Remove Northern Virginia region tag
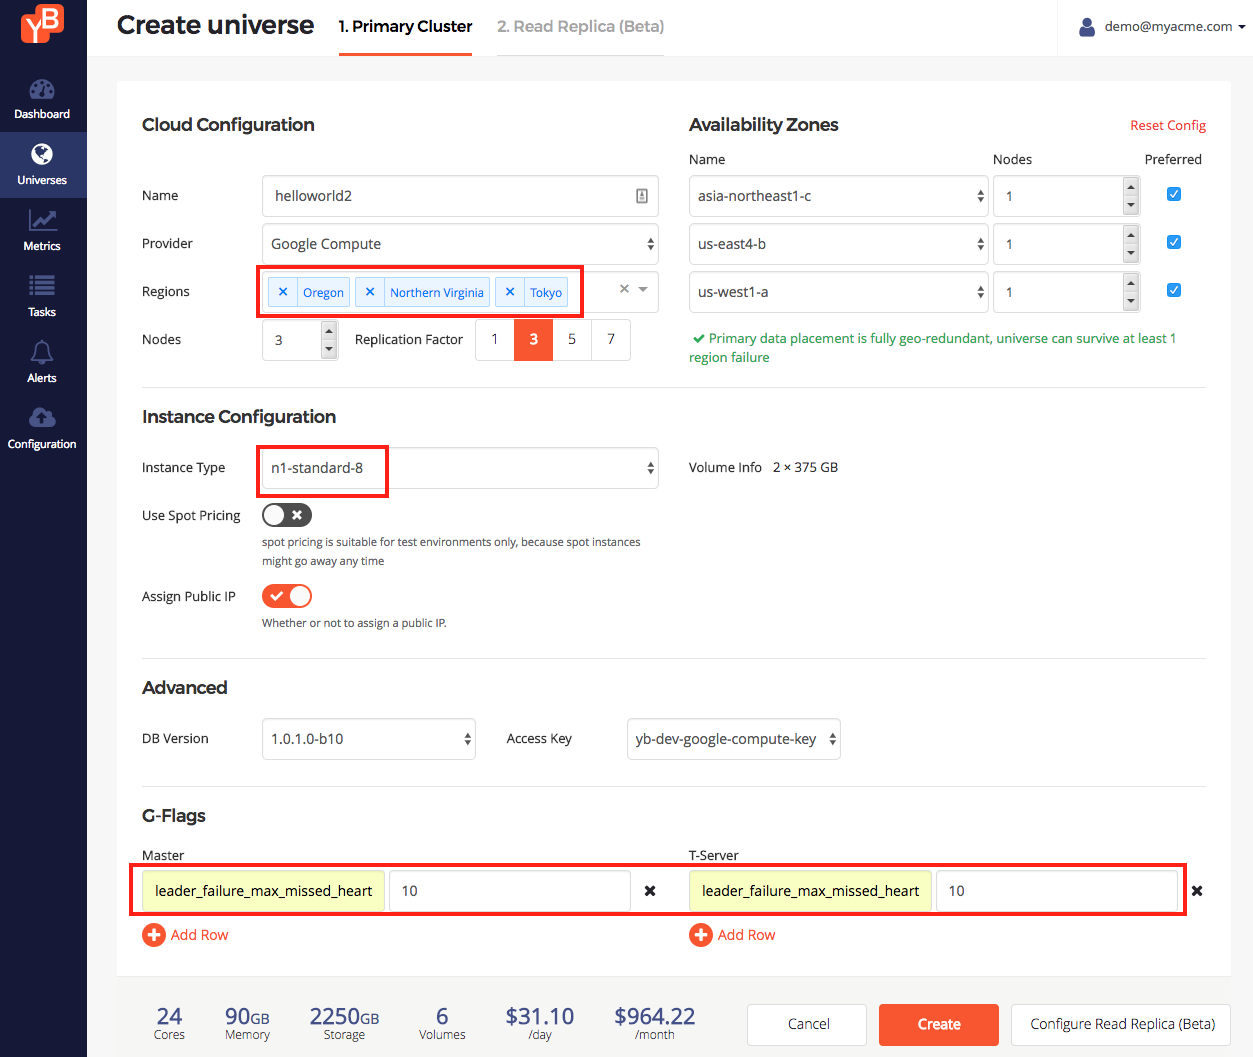Viewport: 1253px width, 1057px height. [370, 292]
